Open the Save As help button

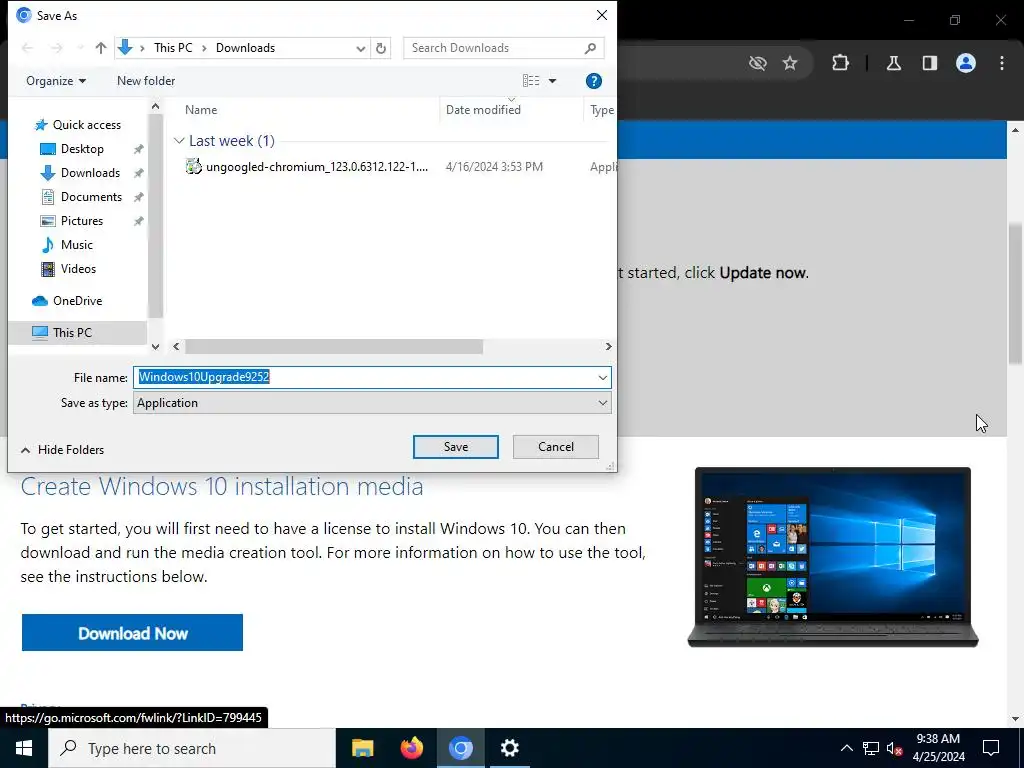tap(594, 81)
